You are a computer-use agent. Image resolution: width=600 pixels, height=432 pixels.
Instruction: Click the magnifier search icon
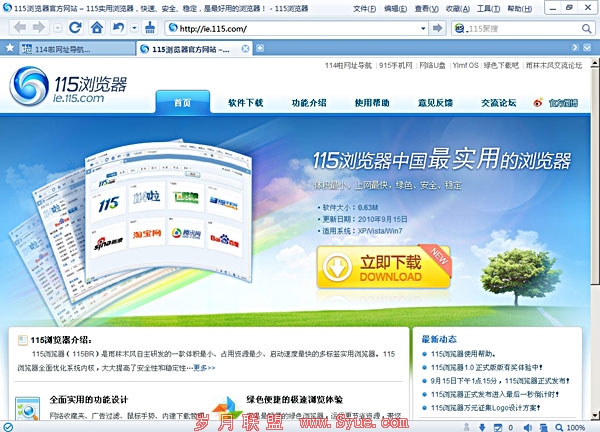(x=586, y=28)
